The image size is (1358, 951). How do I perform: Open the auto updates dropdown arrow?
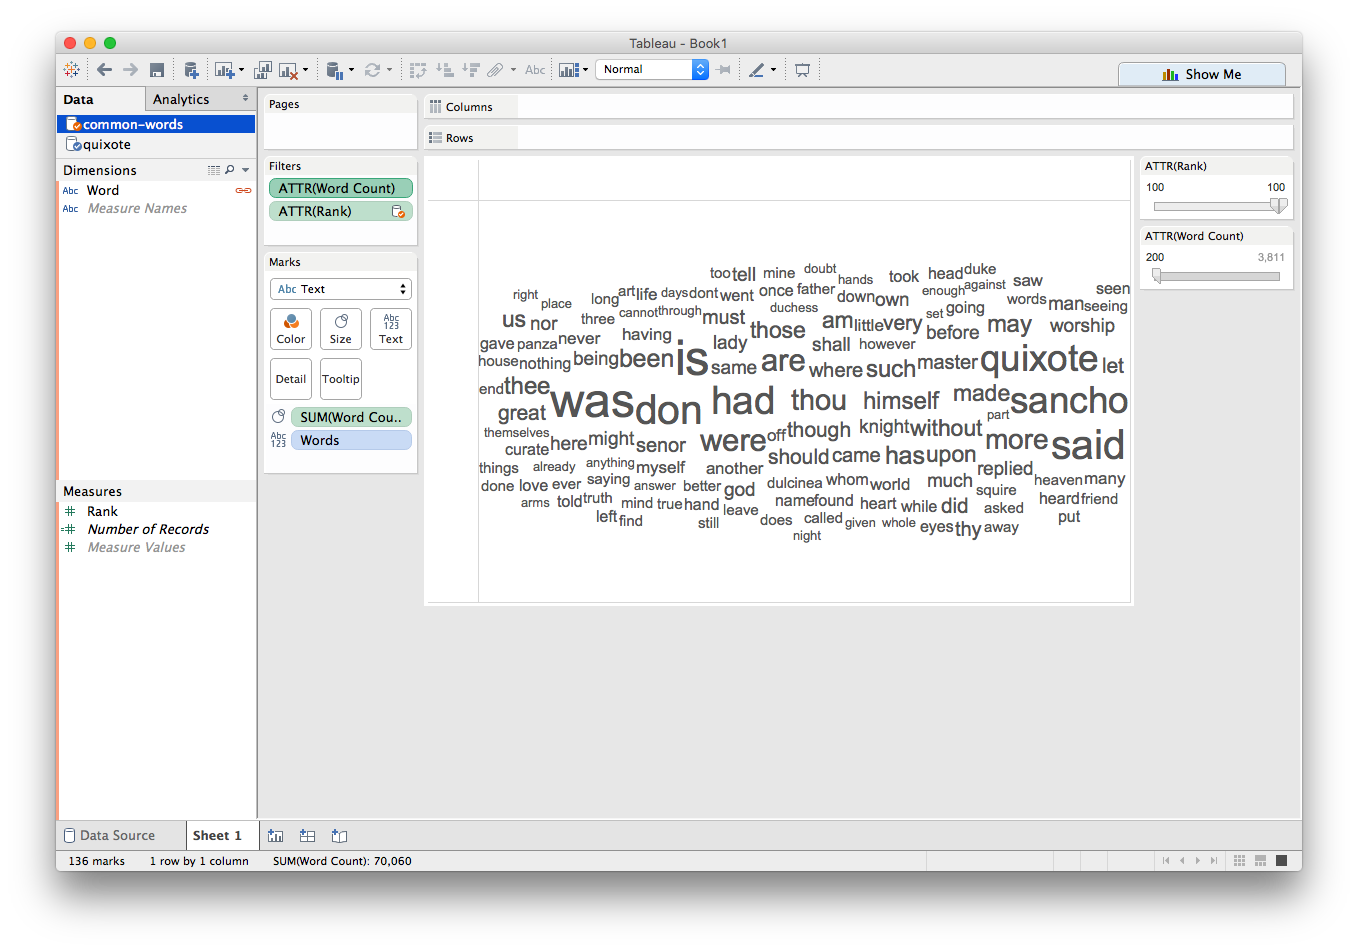click(351, 70)
